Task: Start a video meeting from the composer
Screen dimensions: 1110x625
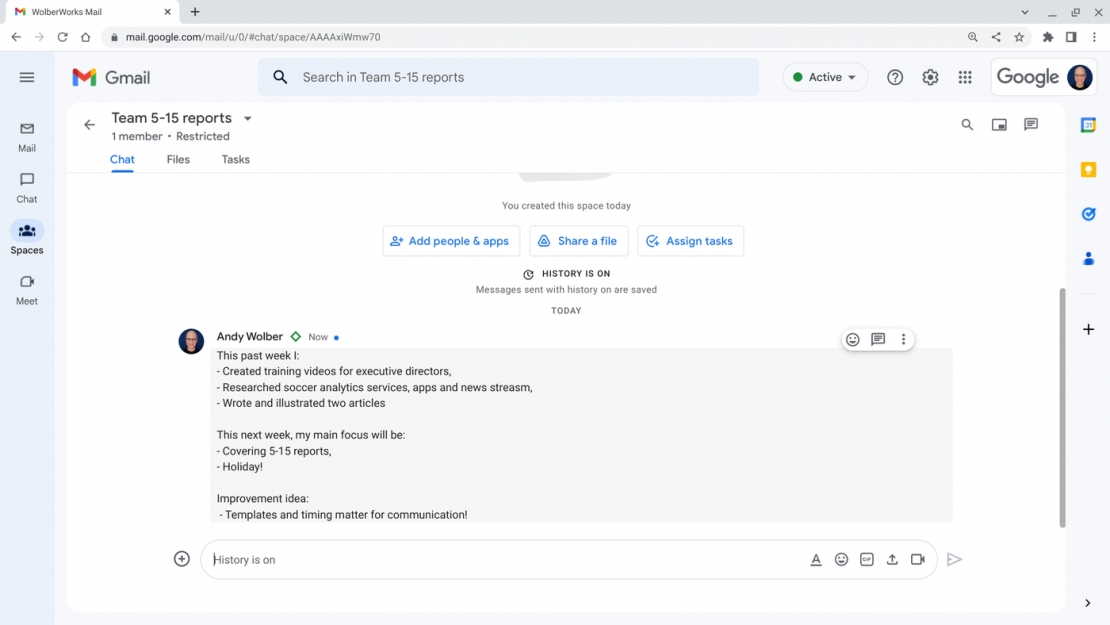Action: [x=918, y=559]
